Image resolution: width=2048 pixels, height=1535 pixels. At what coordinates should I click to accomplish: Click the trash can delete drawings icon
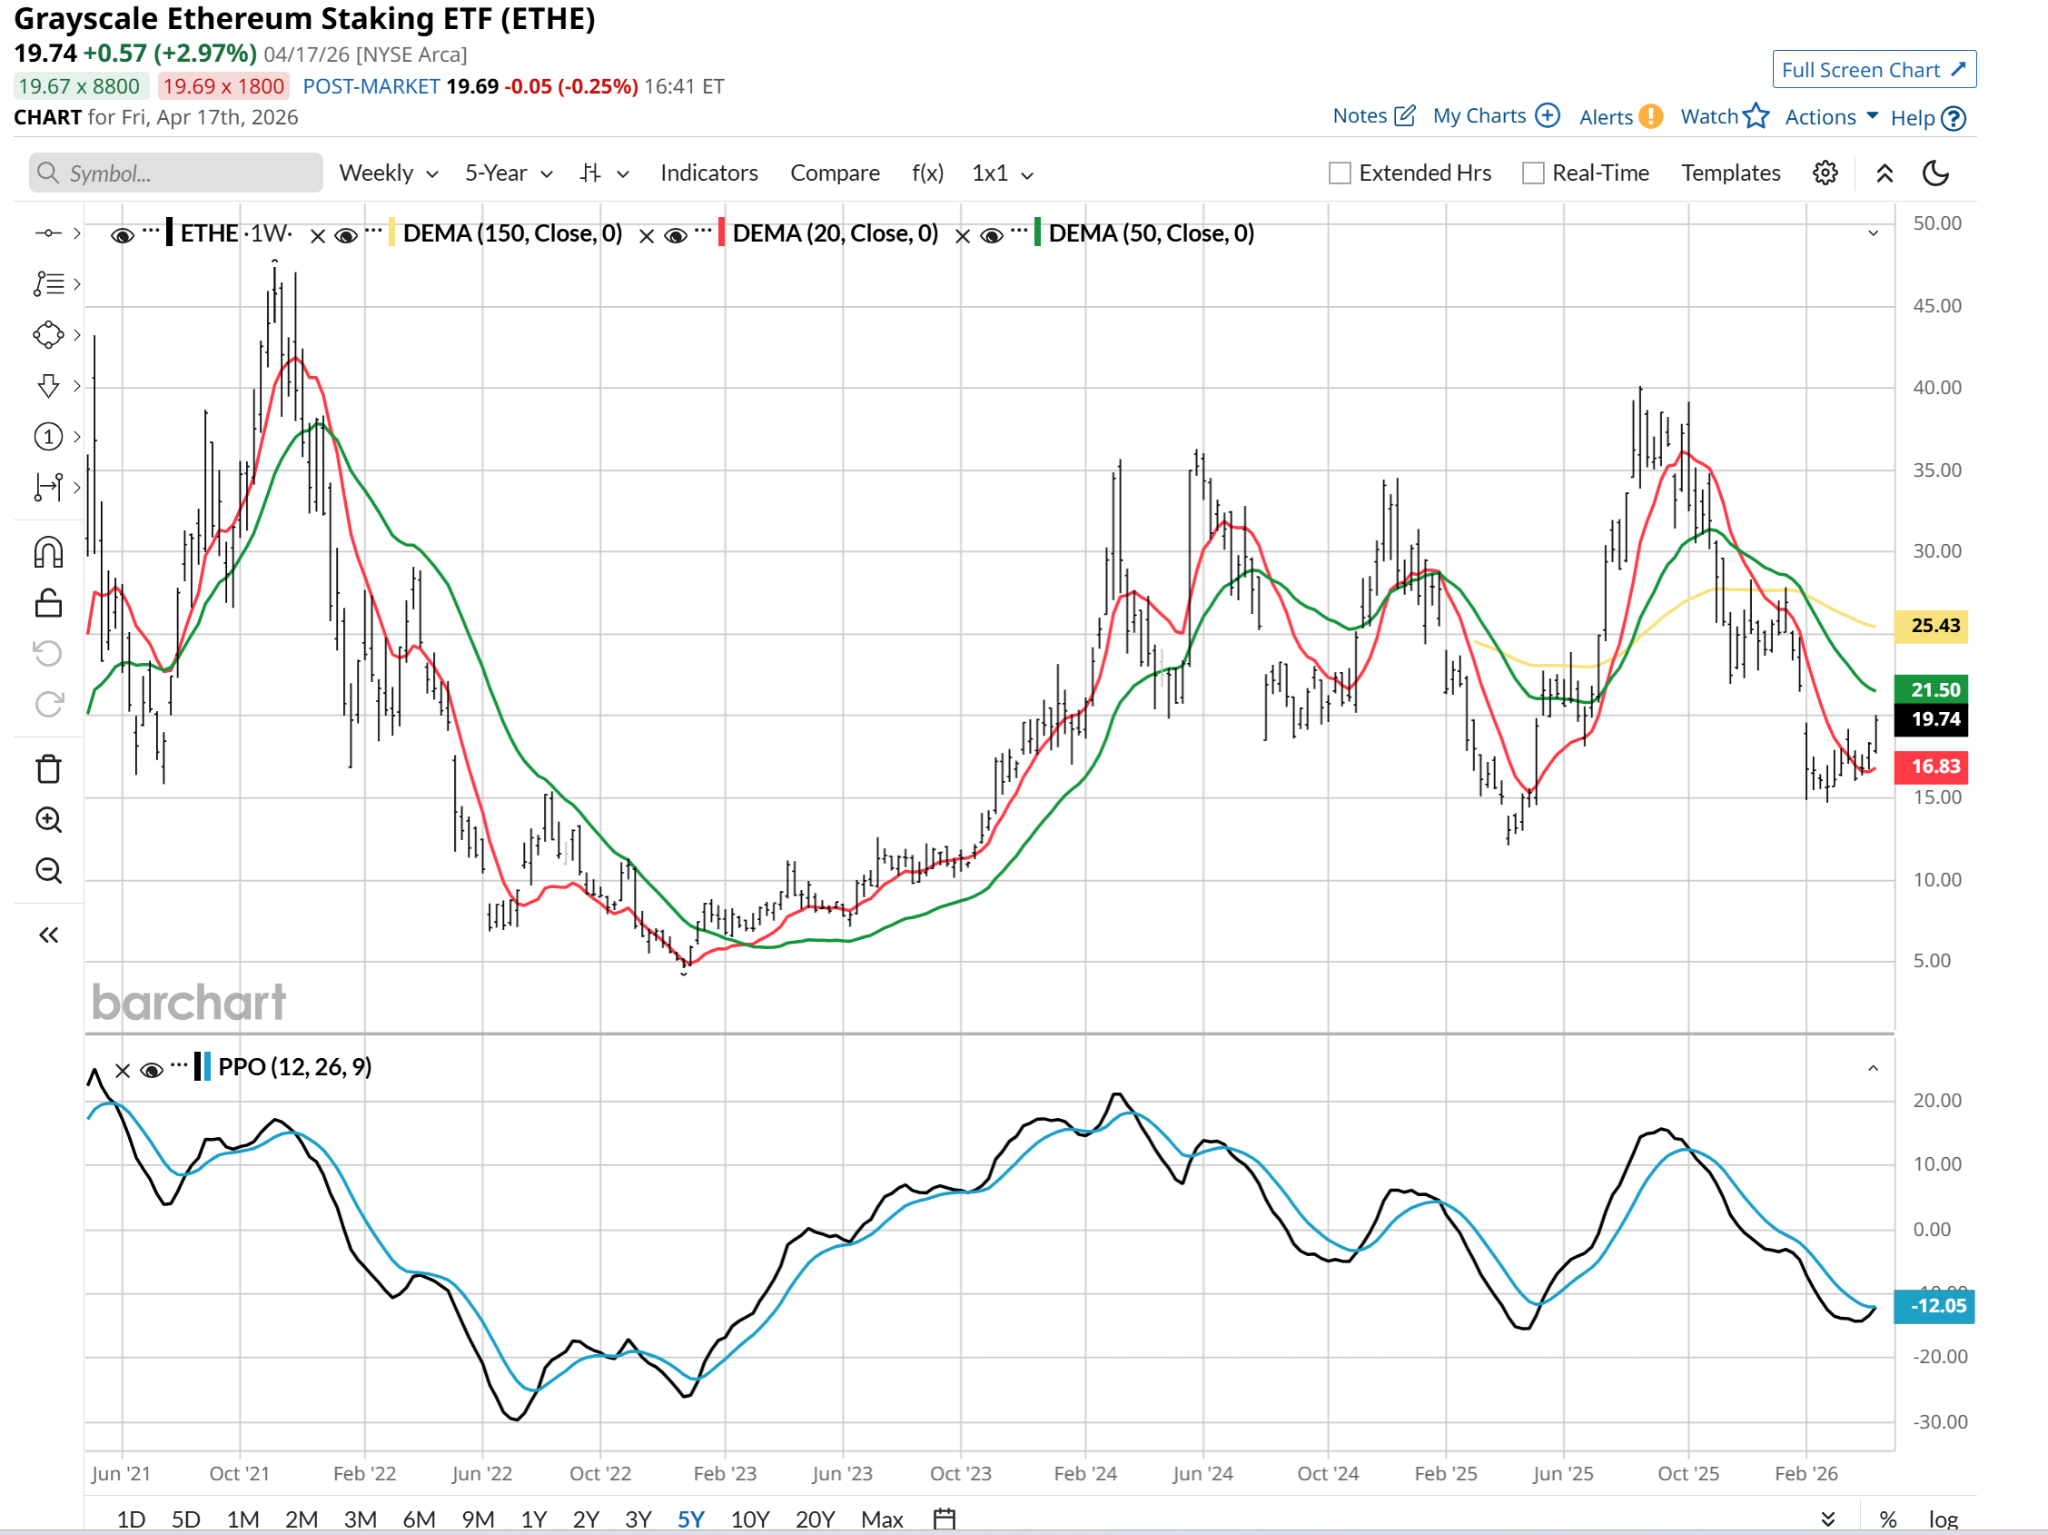tap(48, 769)
